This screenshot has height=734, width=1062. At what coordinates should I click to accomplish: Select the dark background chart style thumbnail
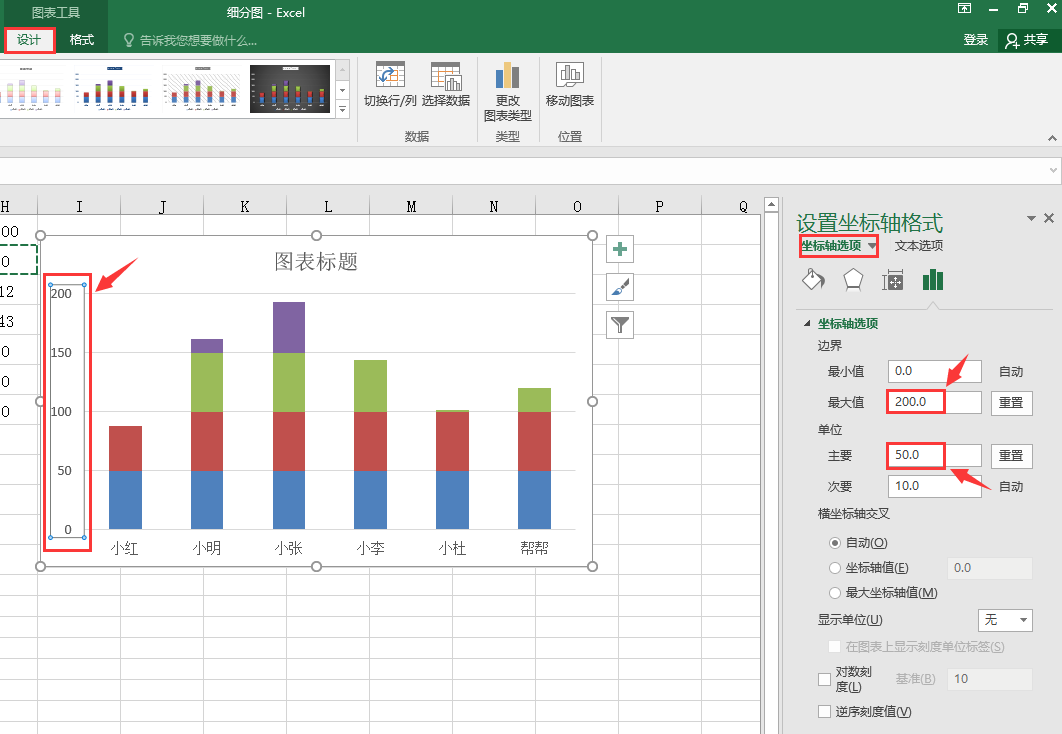(x=290, y=89)
